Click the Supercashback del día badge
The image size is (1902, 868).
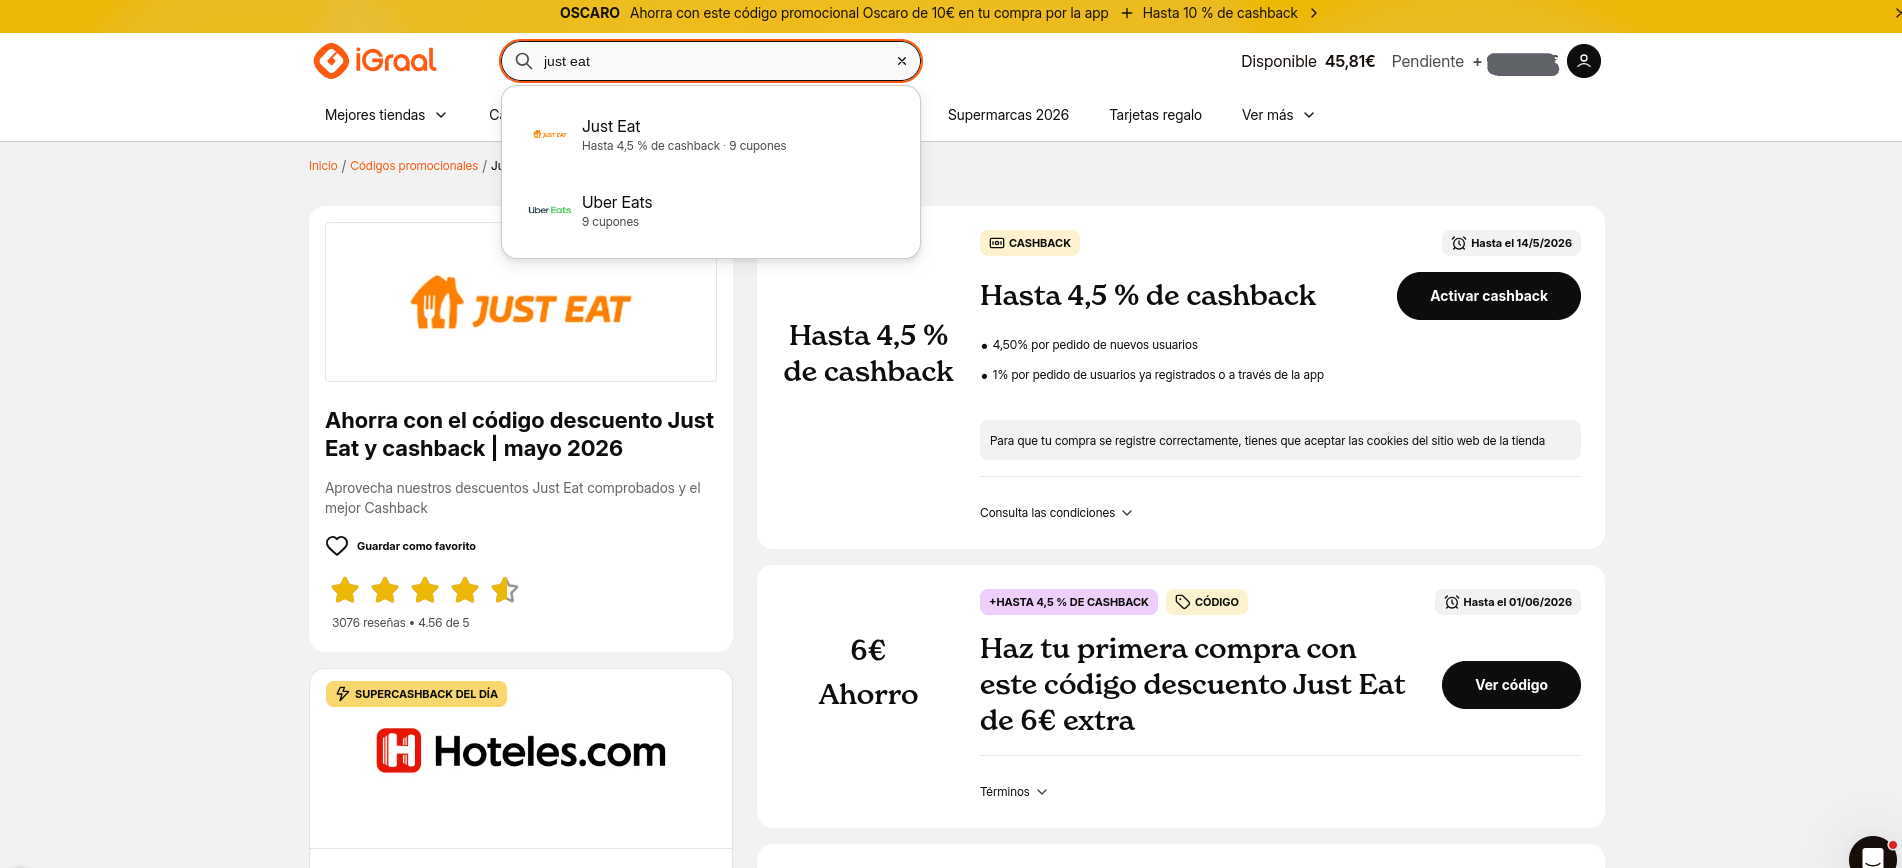(416, 694)
